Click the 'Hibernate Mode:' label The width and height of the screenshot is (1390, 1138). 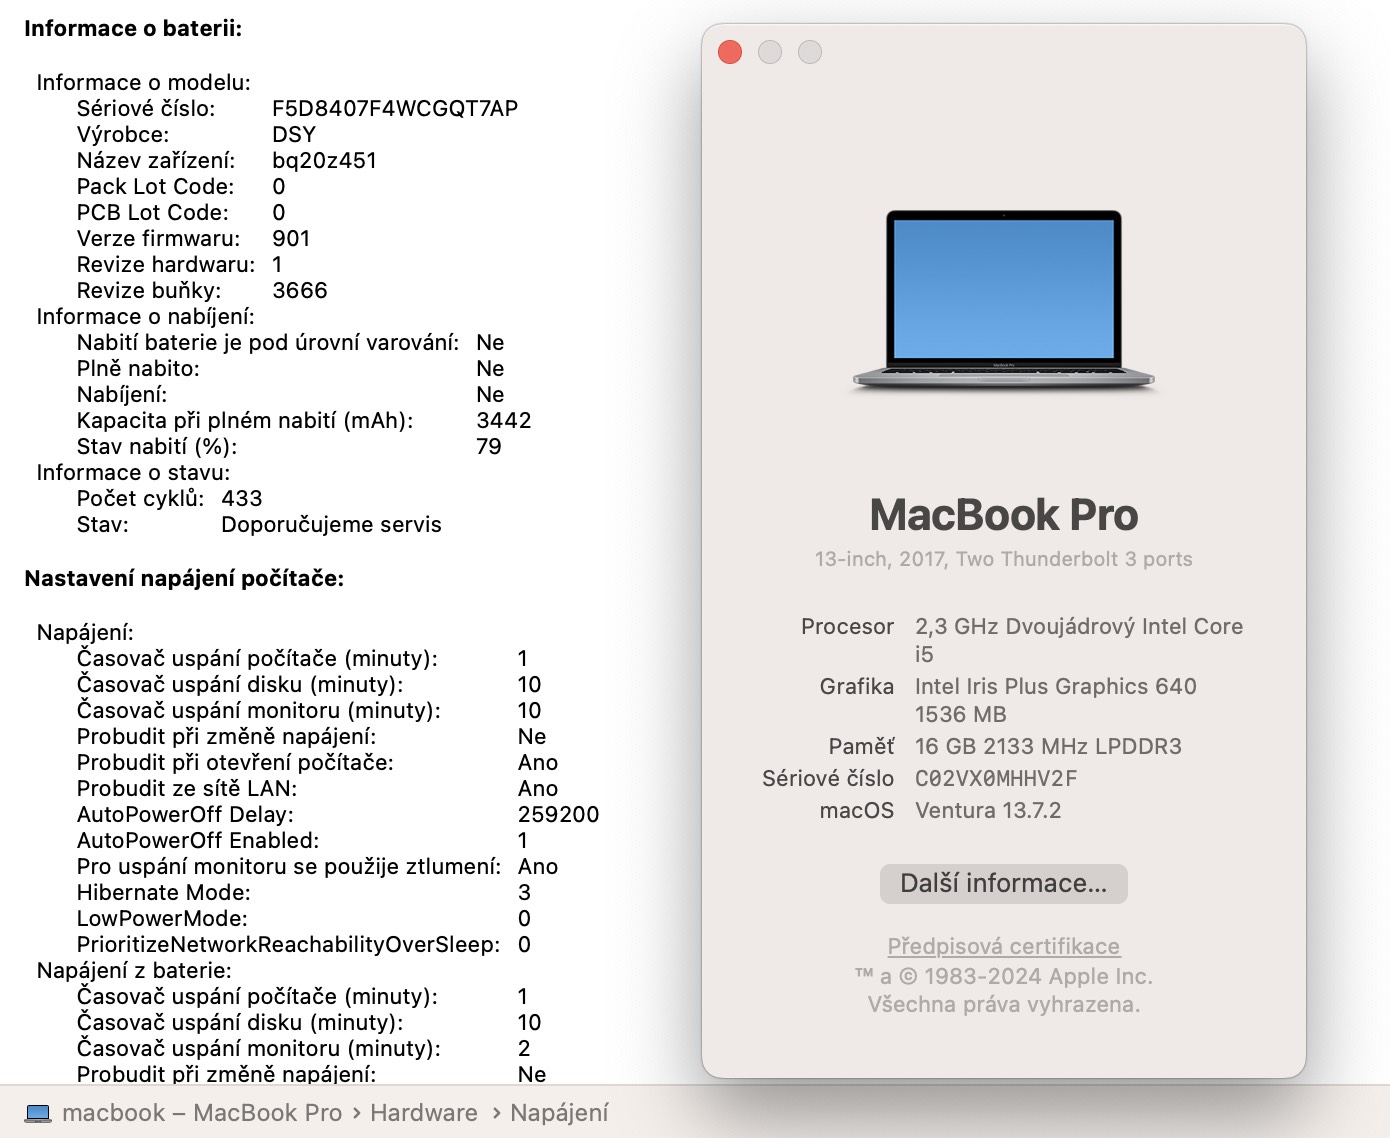pos(164,893)
